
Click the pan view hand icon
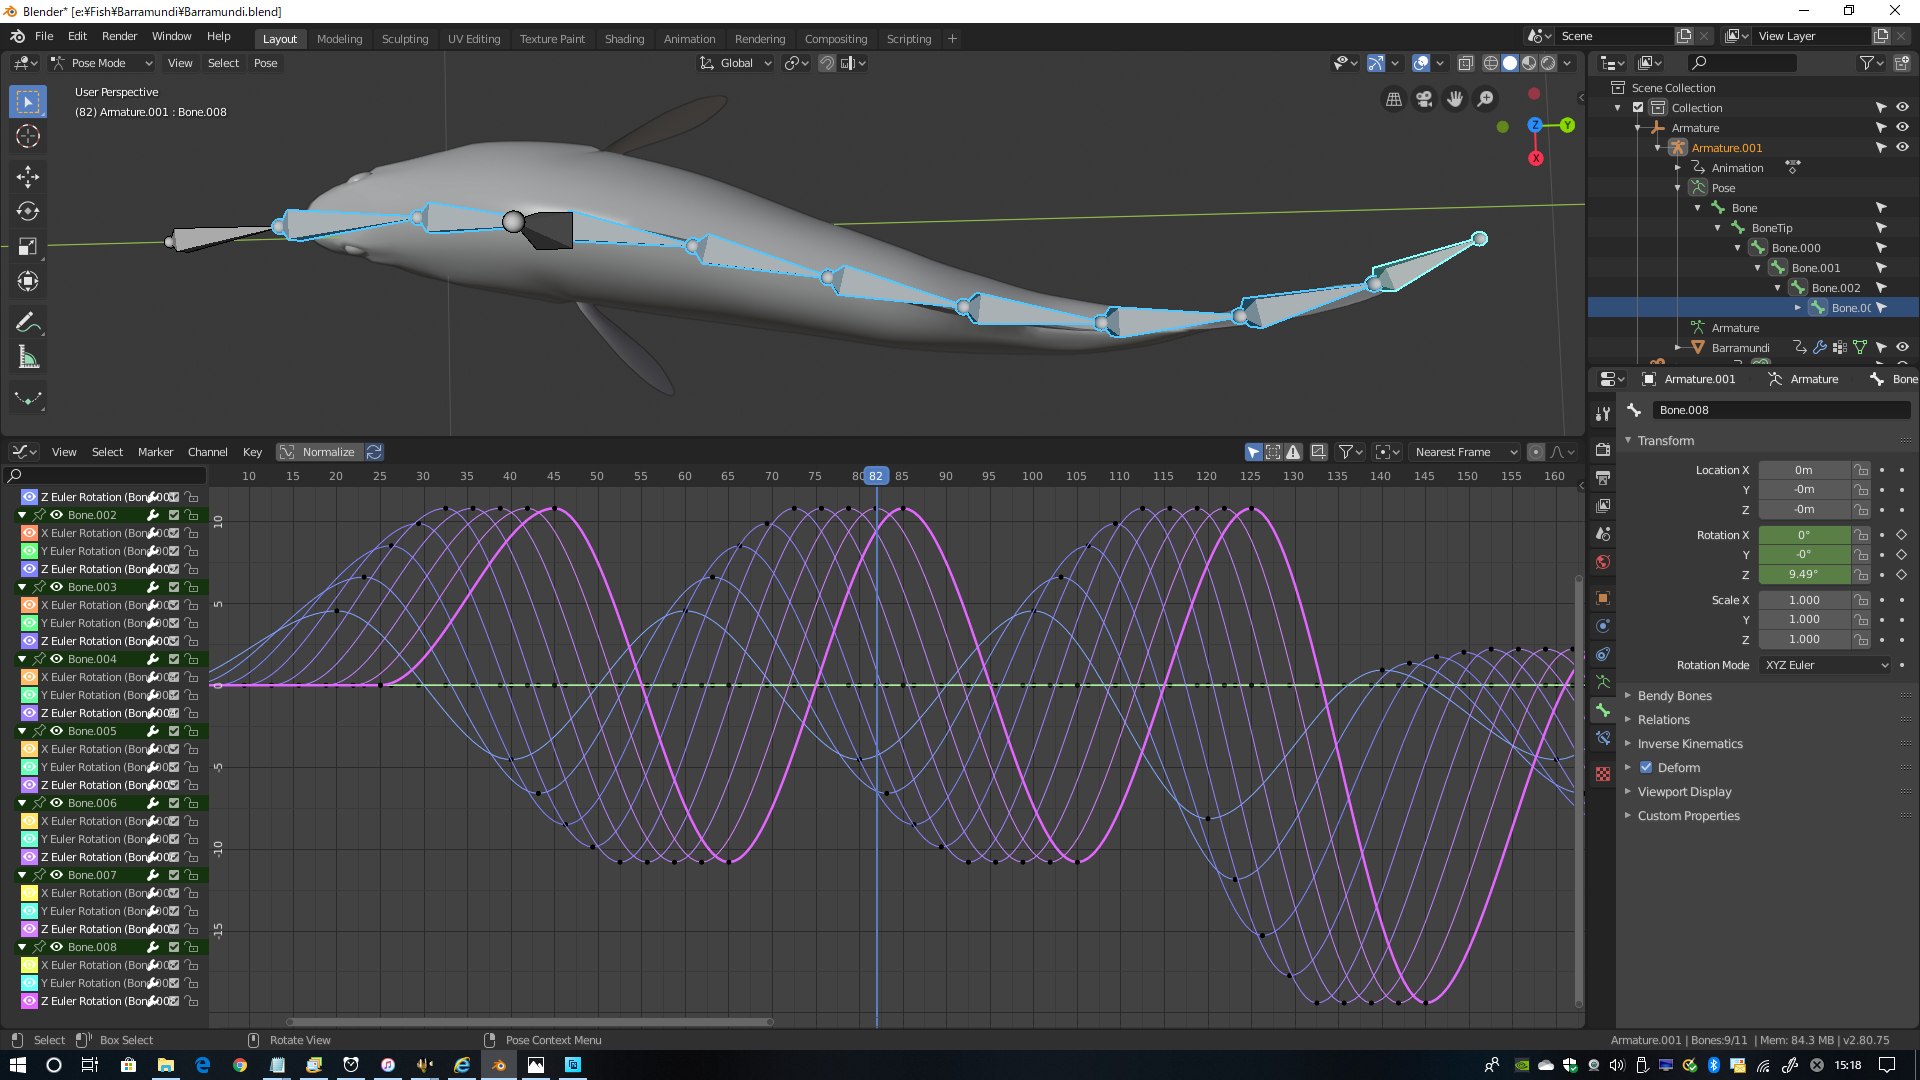pyautogui.click(x=1455, y=99)
